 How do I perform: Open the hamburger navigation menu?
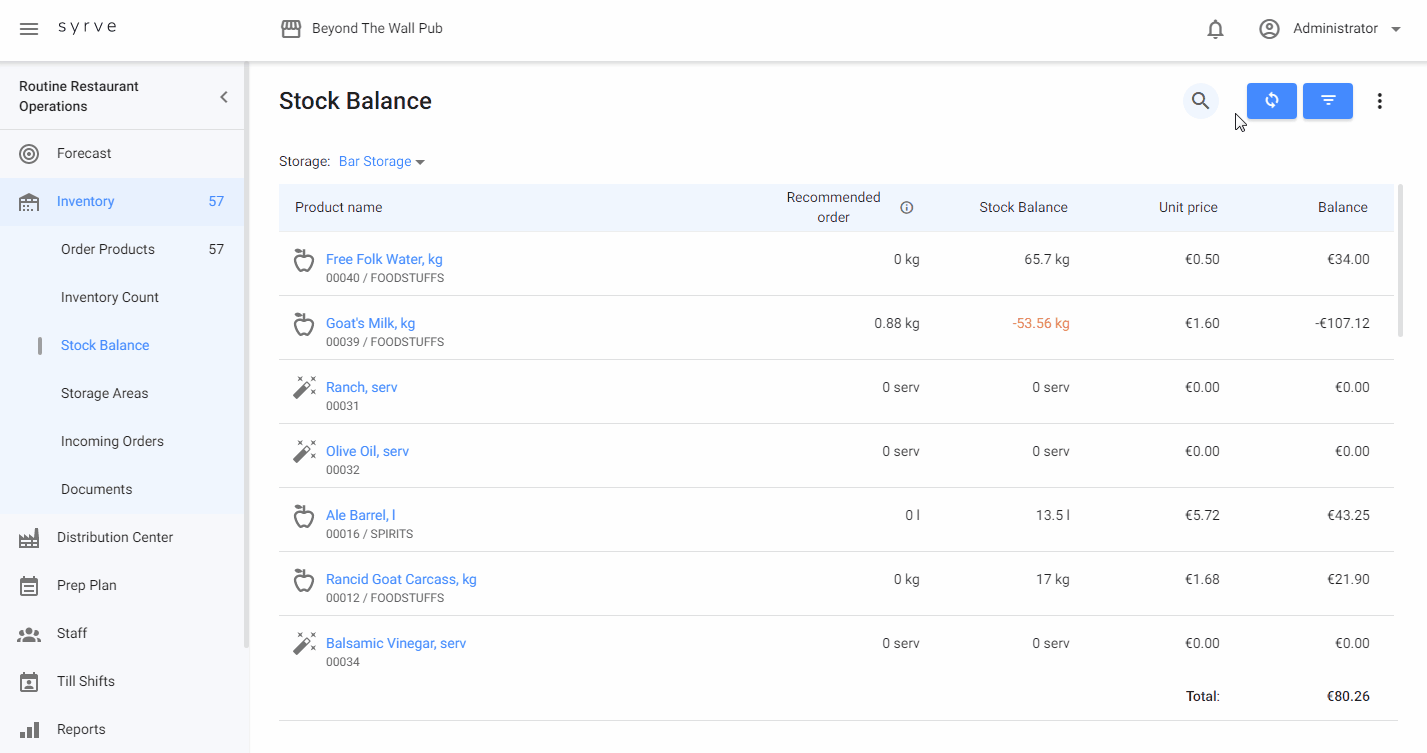(29, 29)
